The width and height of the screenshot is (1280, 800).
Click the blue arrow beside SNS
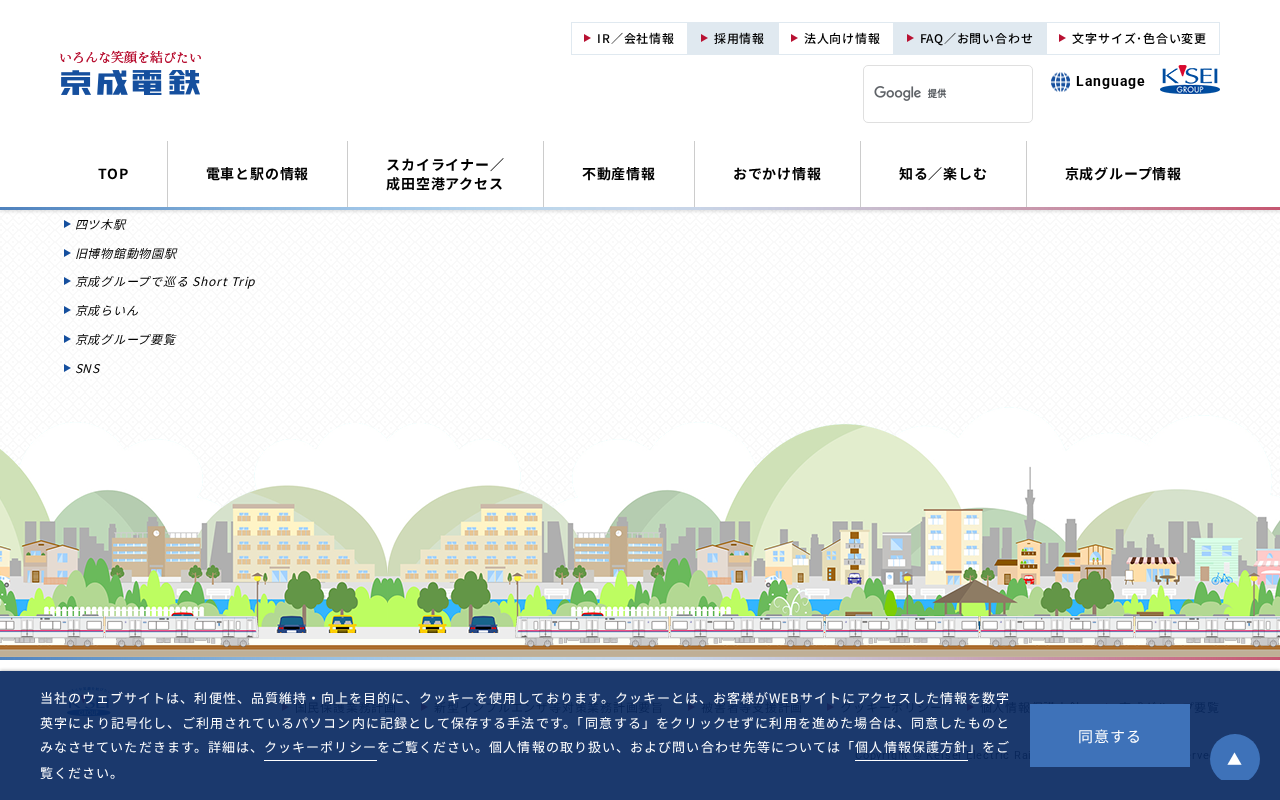pyautogui.click(x=67, y=368)
